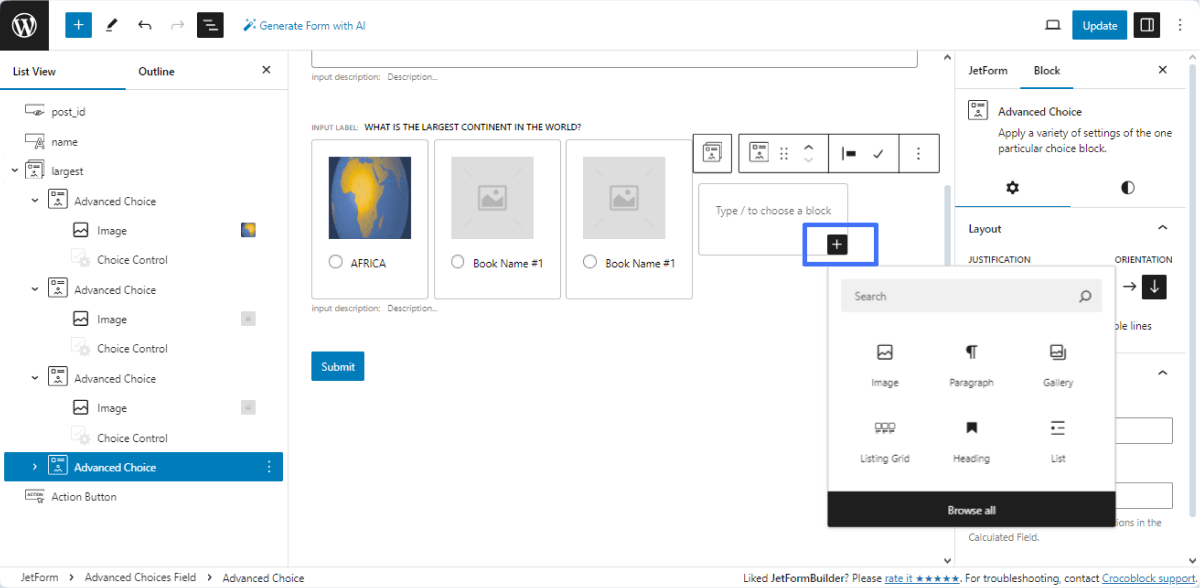Viewport: 1200px width, 588px height.
Task: Collapse the largest tree item
Action: (x=14, y=171)
